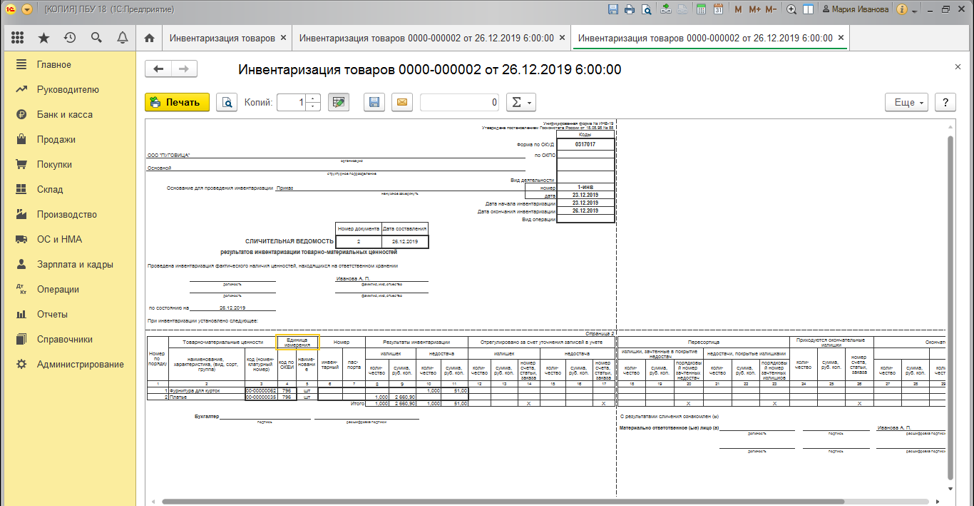The image size is (974, 506).
Task: Go to the Home page icon
Action: 149,38
